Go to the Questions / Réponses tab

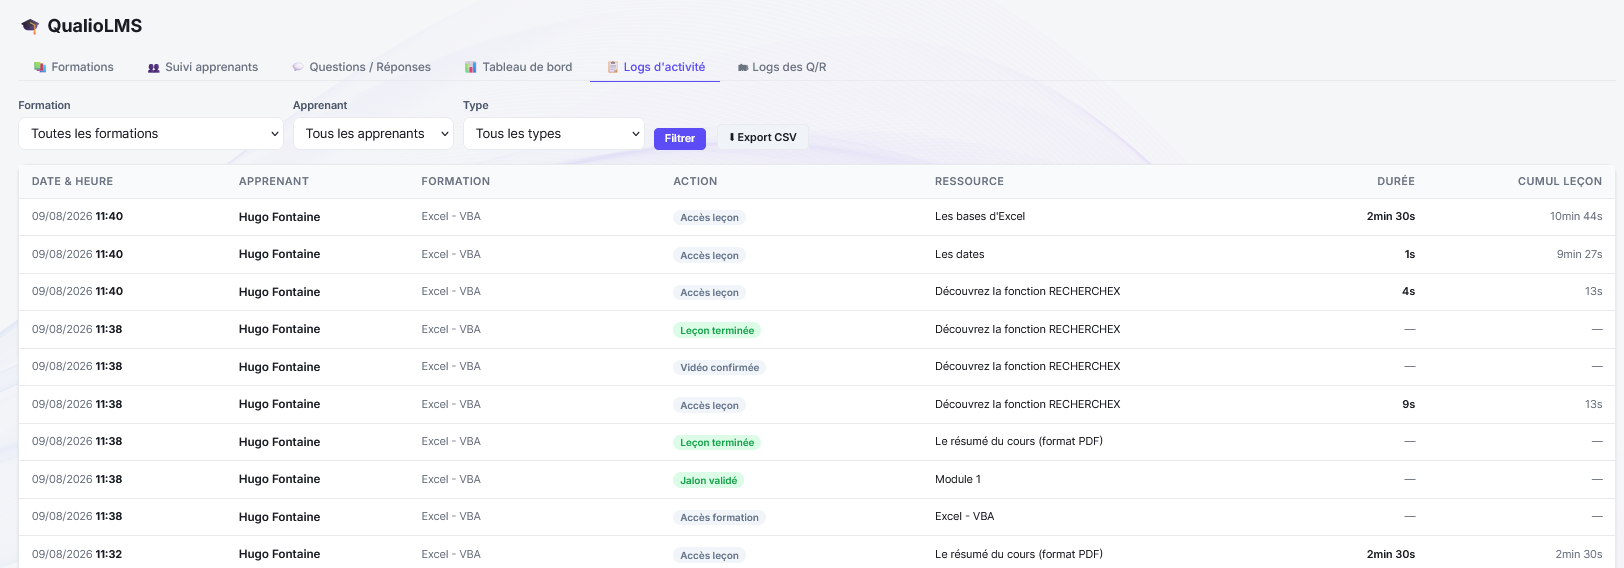pyautogui.click(x=362, y=67)
